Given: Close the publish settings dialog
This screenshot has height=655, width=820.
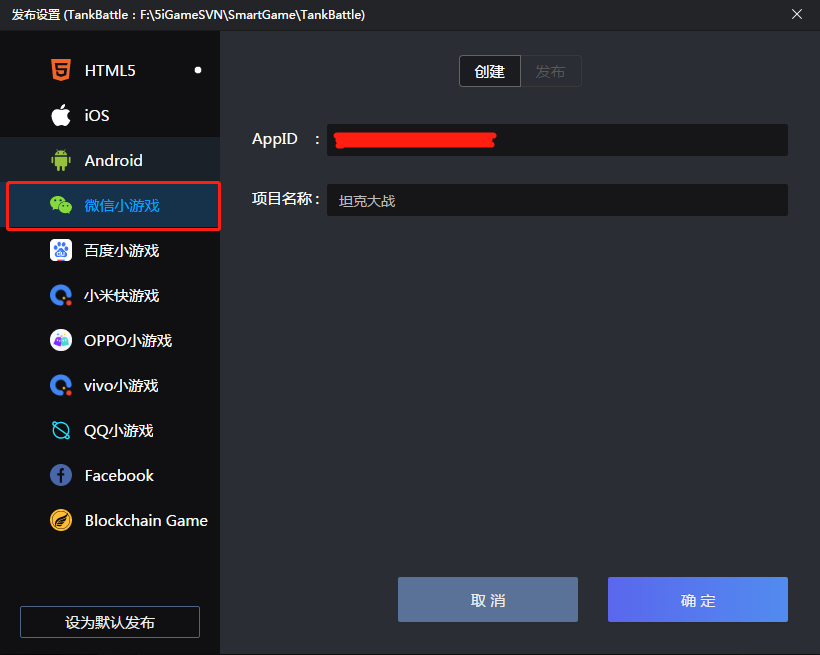Looking at the screenshot, I should [796, 14].
